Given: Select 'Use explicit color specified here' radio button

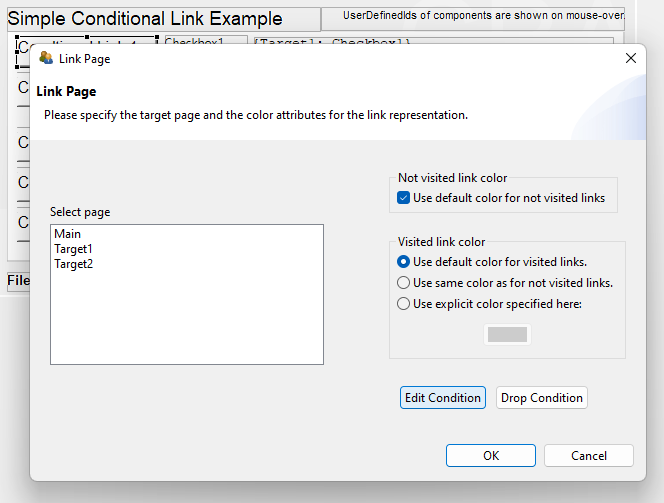Looking at the screenshot, I should [x=404, y=304].
